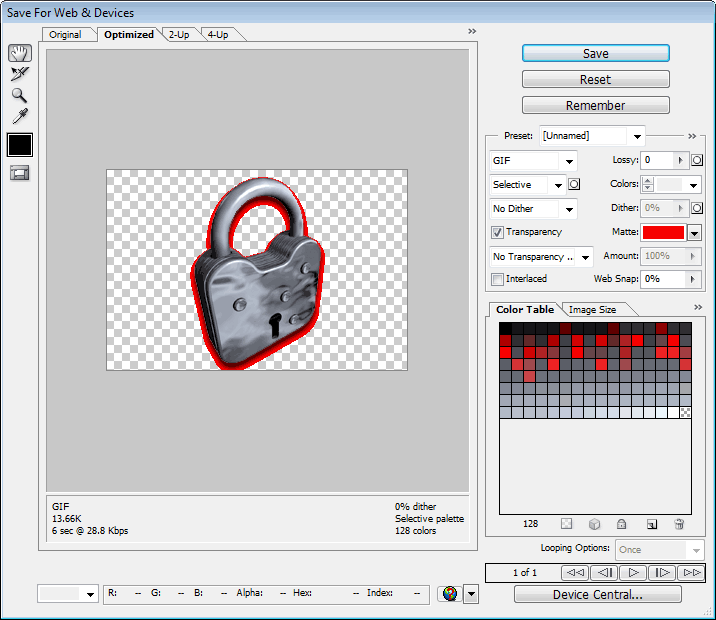This screenshot has height=620, width=716.
Task: Select the Zoom tool
Action: coord(19,95)
